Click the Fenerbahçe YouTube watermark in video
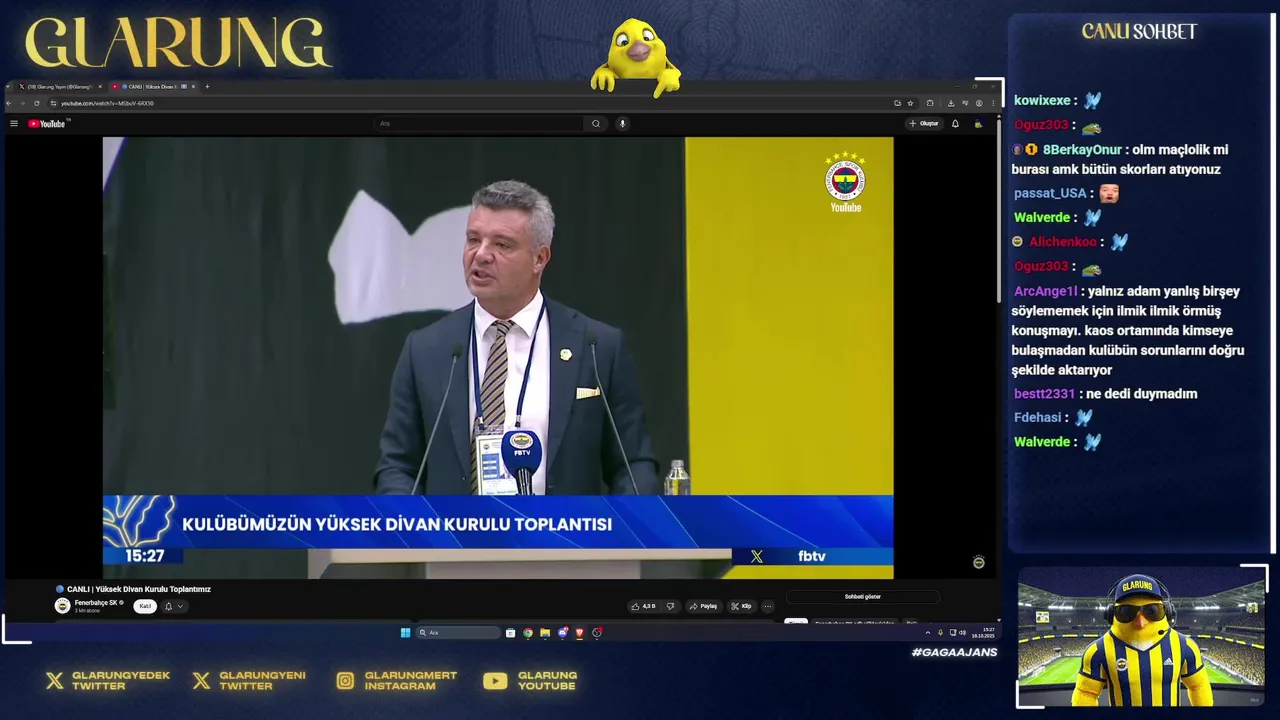This screenshot has width=1280, height=720. point(845,182)
